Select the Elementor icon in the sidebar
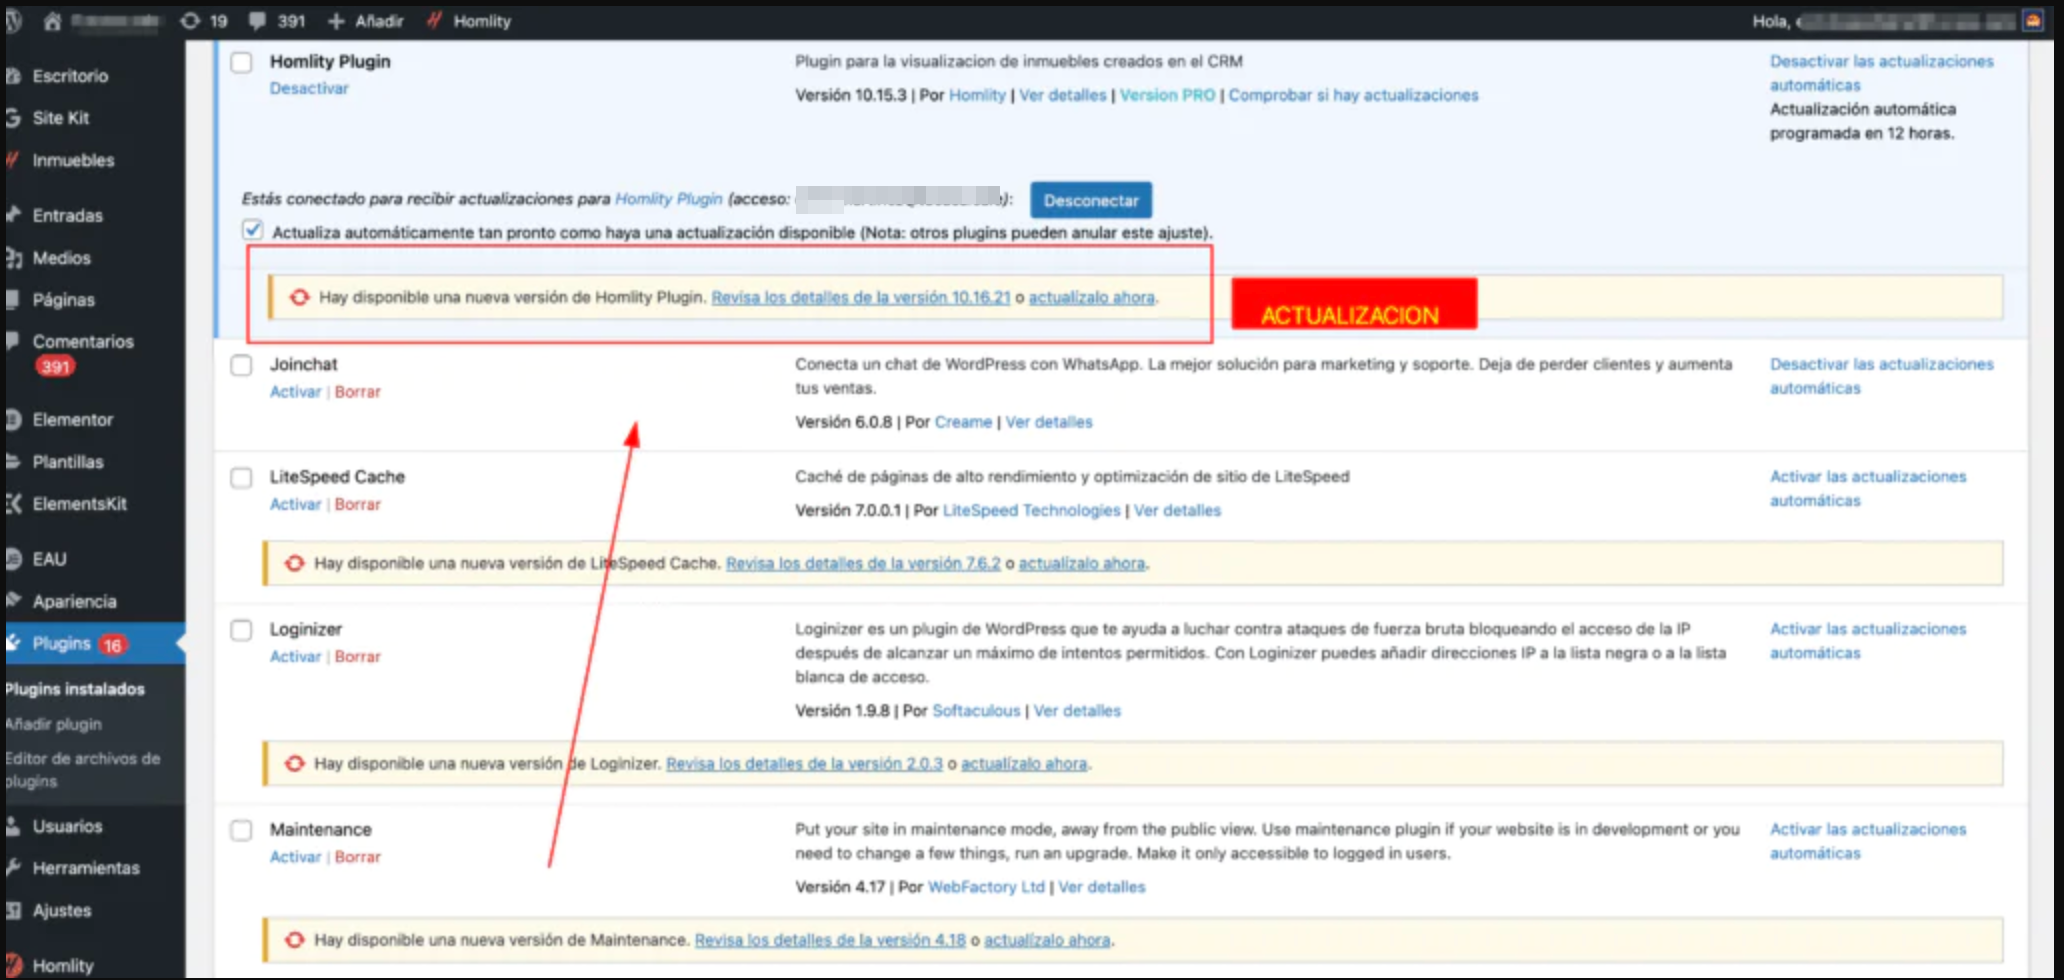2064x980 pixels. [x=13, y=420]
